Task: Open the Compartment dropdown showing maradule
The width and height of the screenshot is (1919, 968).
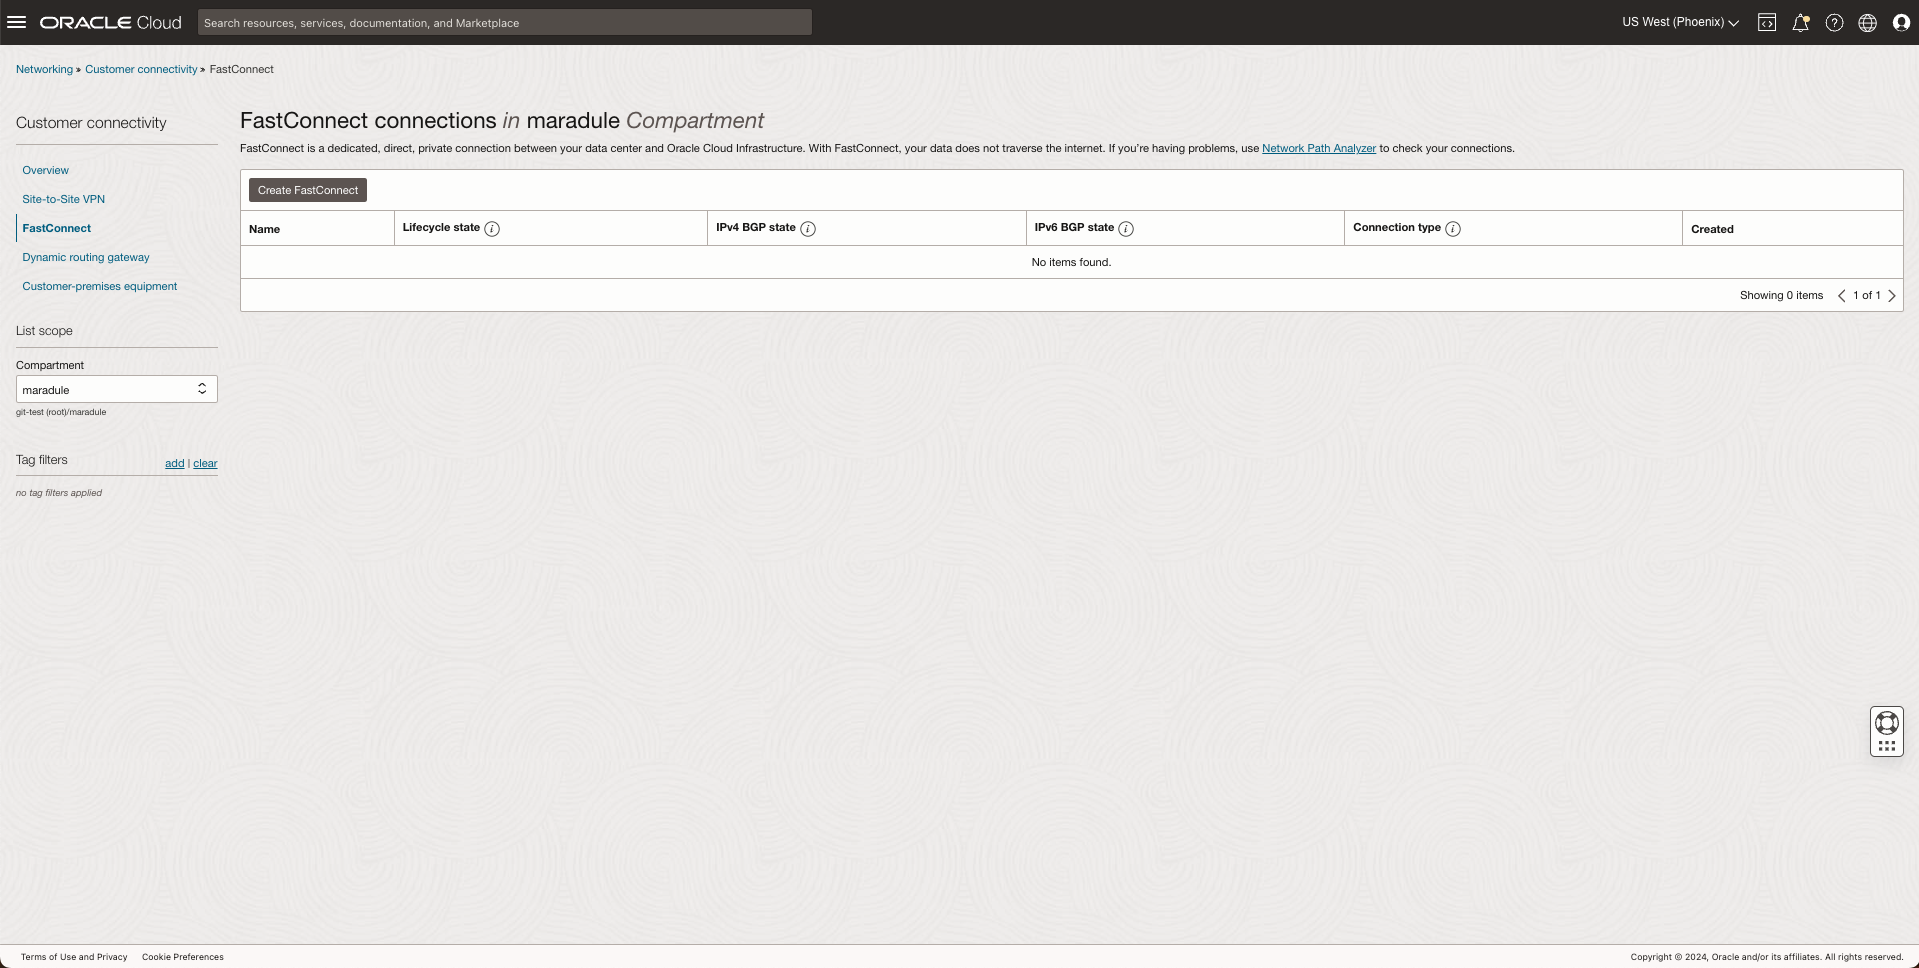Action: pos(117,389)
